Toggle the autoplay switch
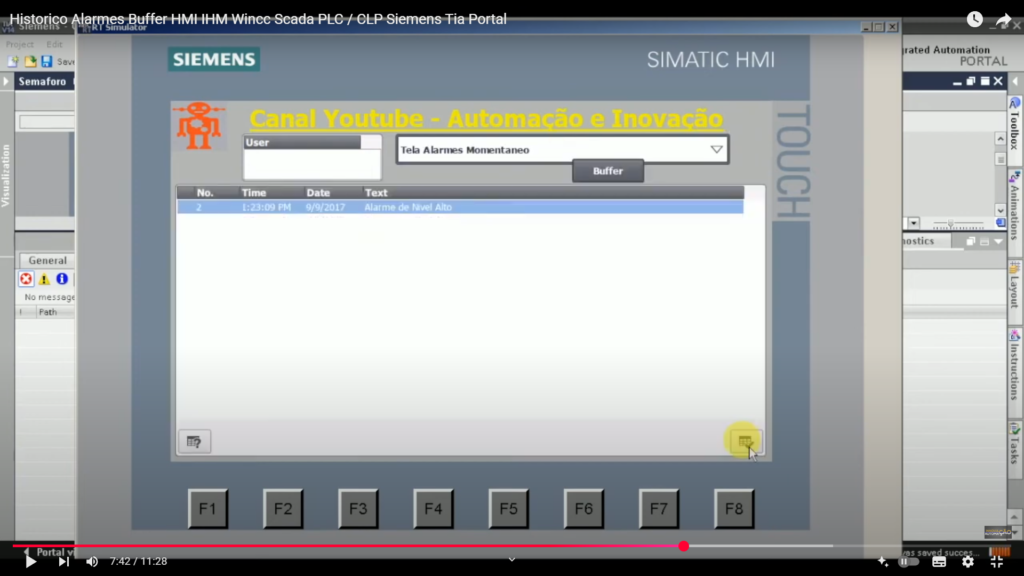Viewport: 1024px width, 576px height. pyautogui.click(x=909, y=561)
